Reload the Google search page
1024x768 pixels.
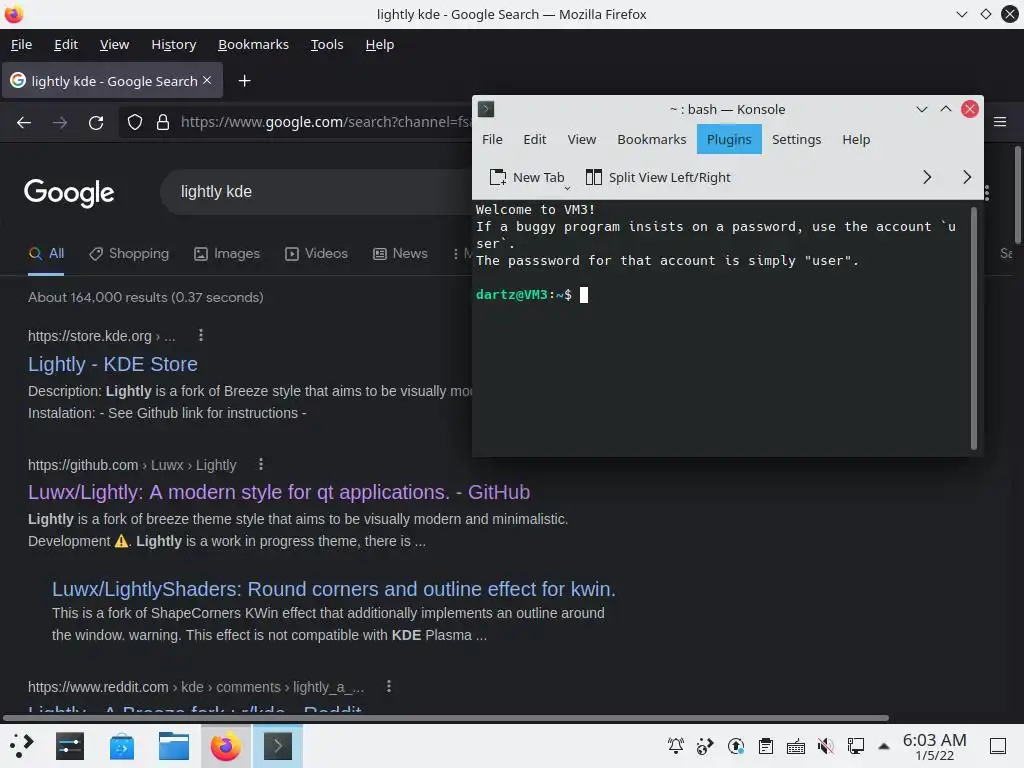(x=96, y=122)
